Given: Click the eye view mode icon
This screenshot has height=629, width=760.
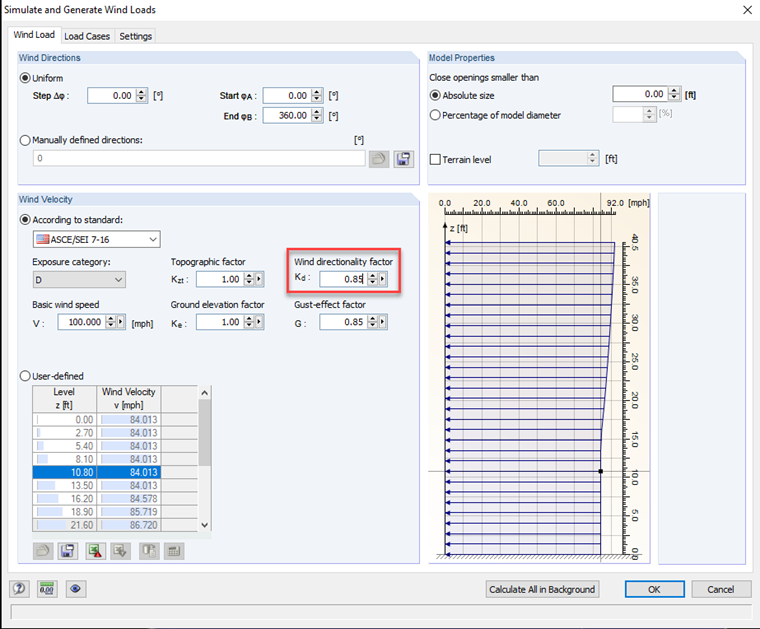Looking at the screenshot, I should coord(75,589).
